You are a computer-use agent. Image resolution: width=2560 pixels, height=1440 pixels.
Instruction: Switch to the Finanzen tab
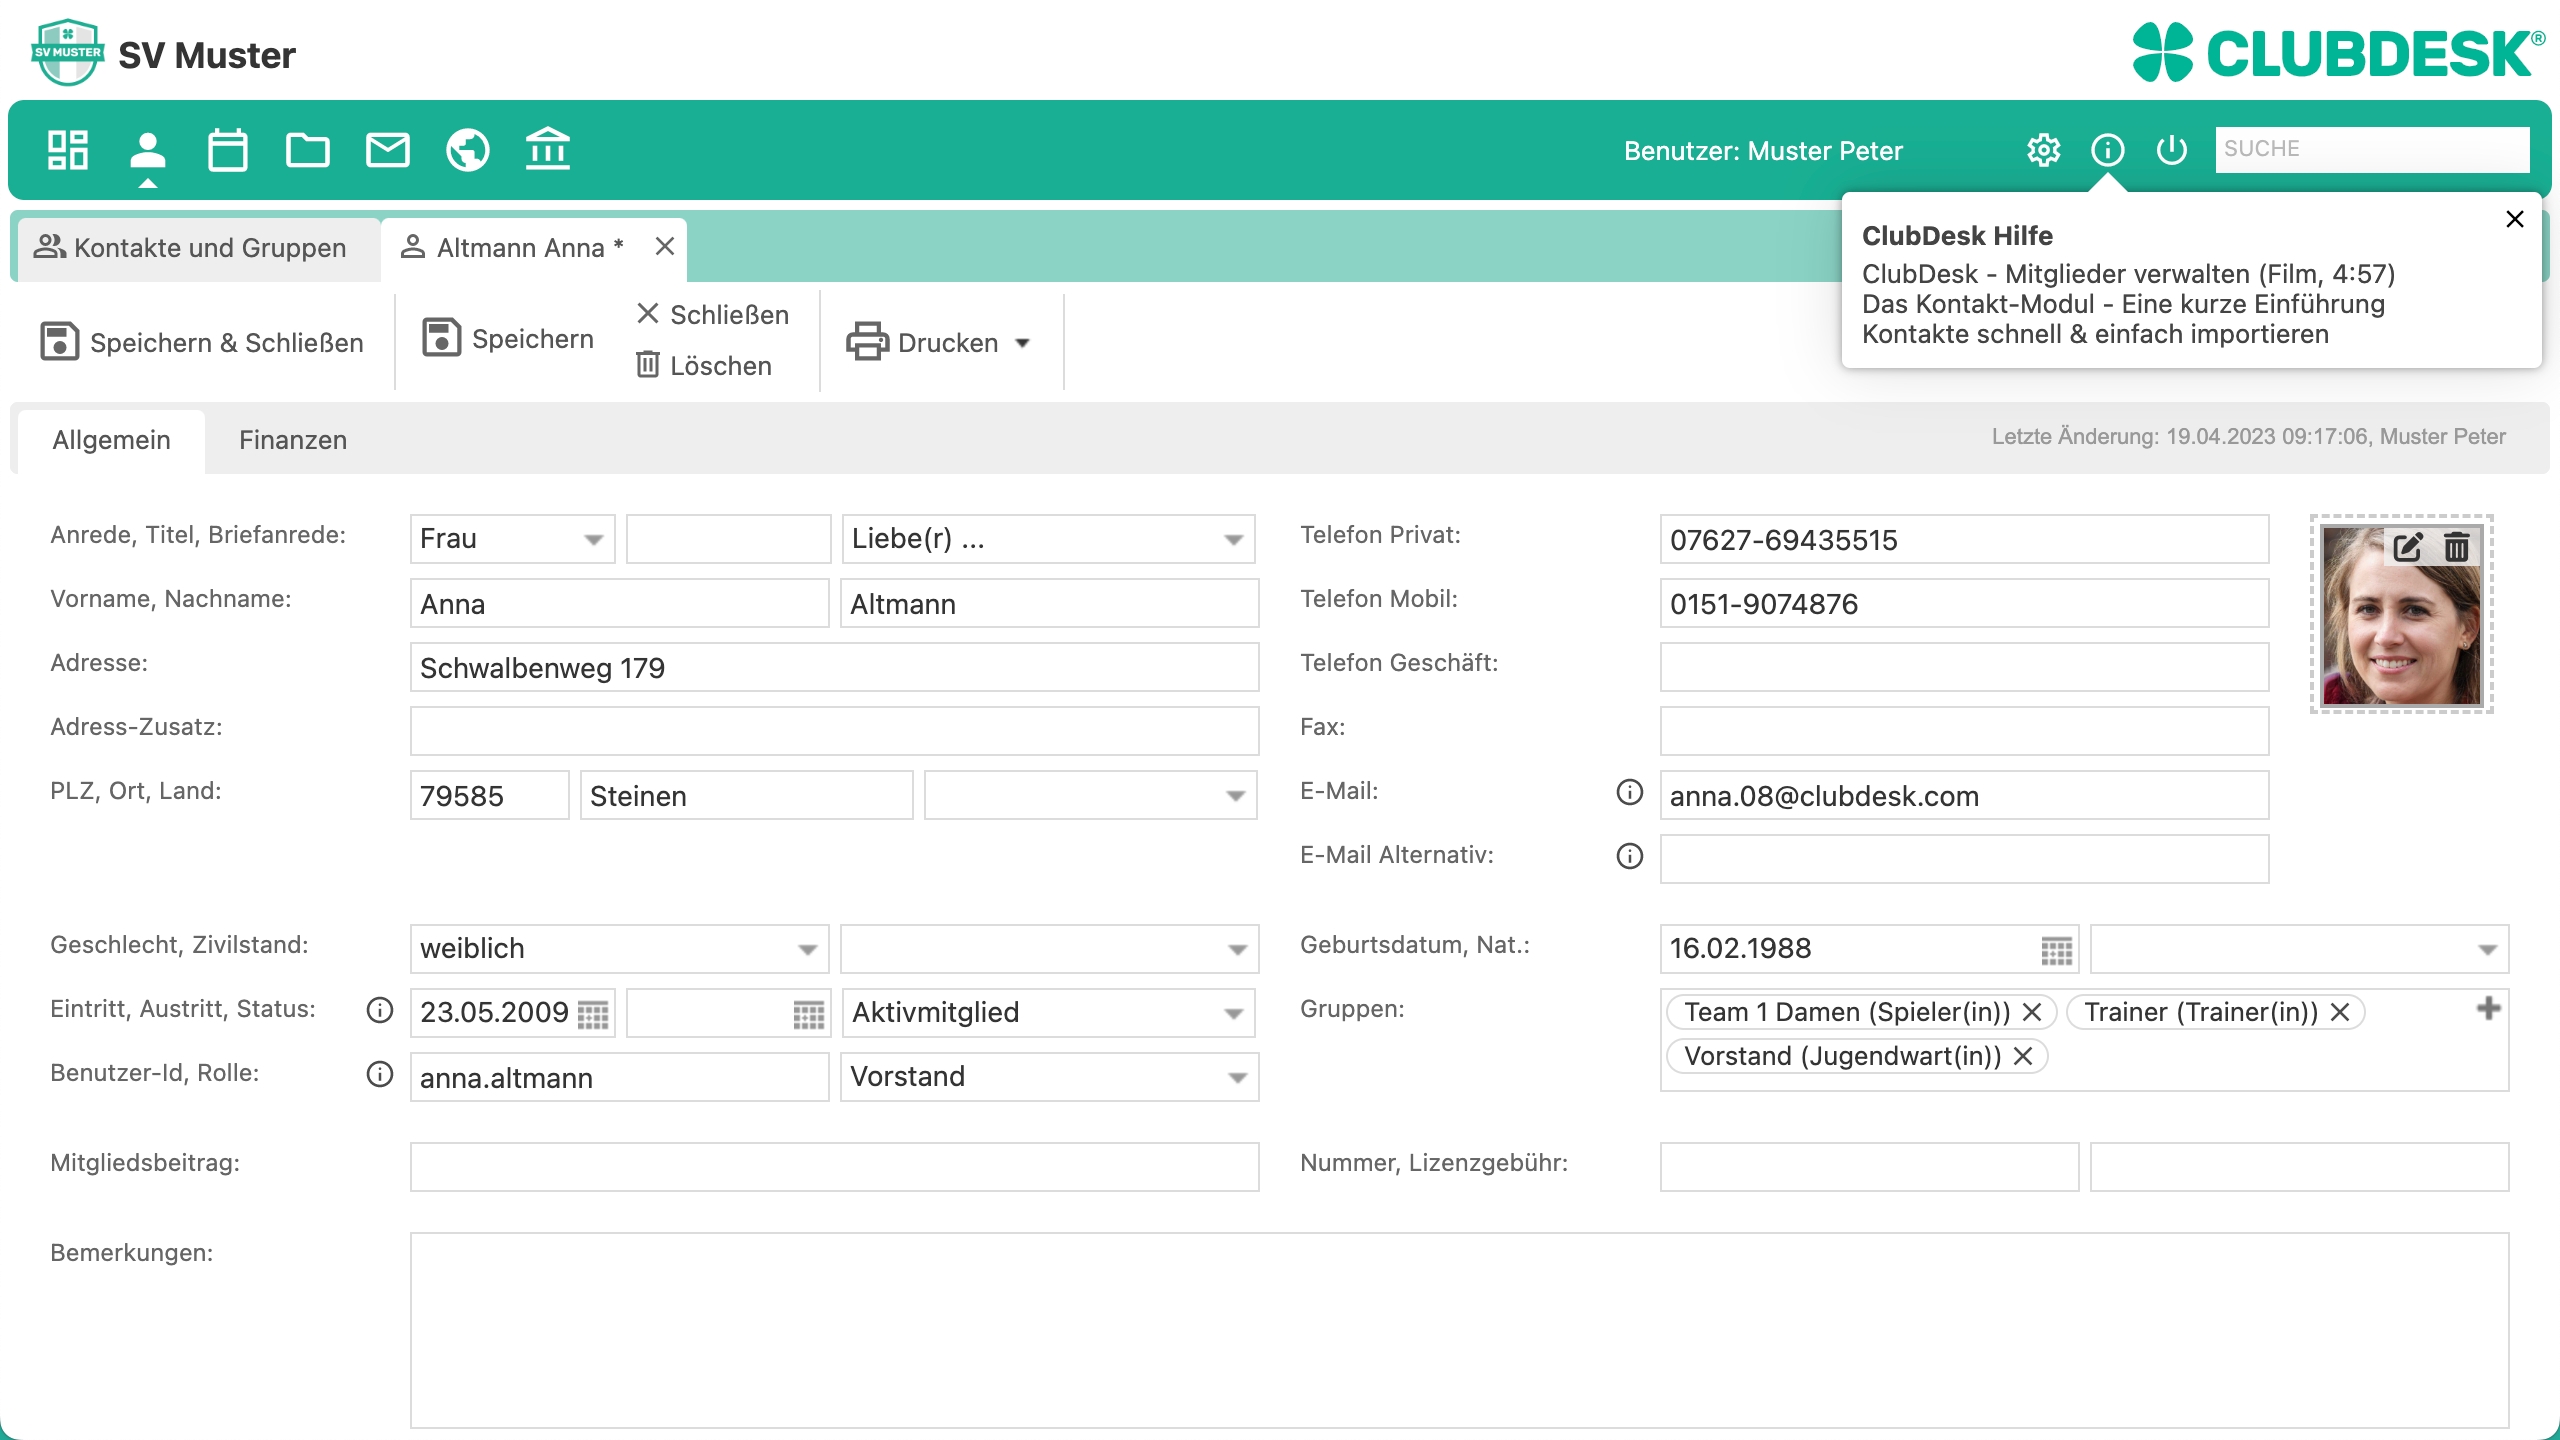click(x=292, y=440)
